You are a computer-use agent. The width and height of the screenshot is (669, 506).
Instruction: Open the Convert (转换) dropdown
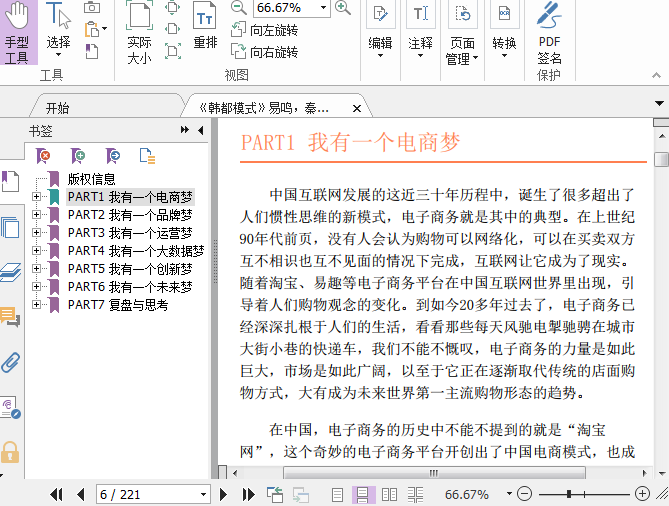pos(504,30)
